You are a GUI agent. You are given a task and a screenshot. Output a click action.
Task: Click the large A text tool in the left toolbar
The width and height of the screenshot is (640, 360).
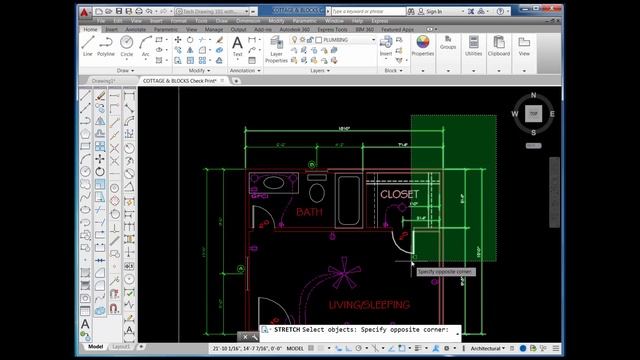85,324
